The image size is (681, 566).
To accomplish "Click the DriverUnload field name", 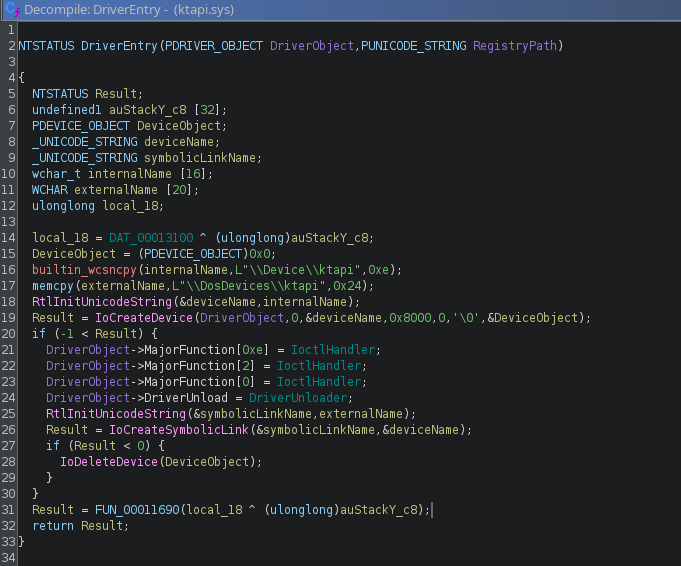I will click(186, 397).
